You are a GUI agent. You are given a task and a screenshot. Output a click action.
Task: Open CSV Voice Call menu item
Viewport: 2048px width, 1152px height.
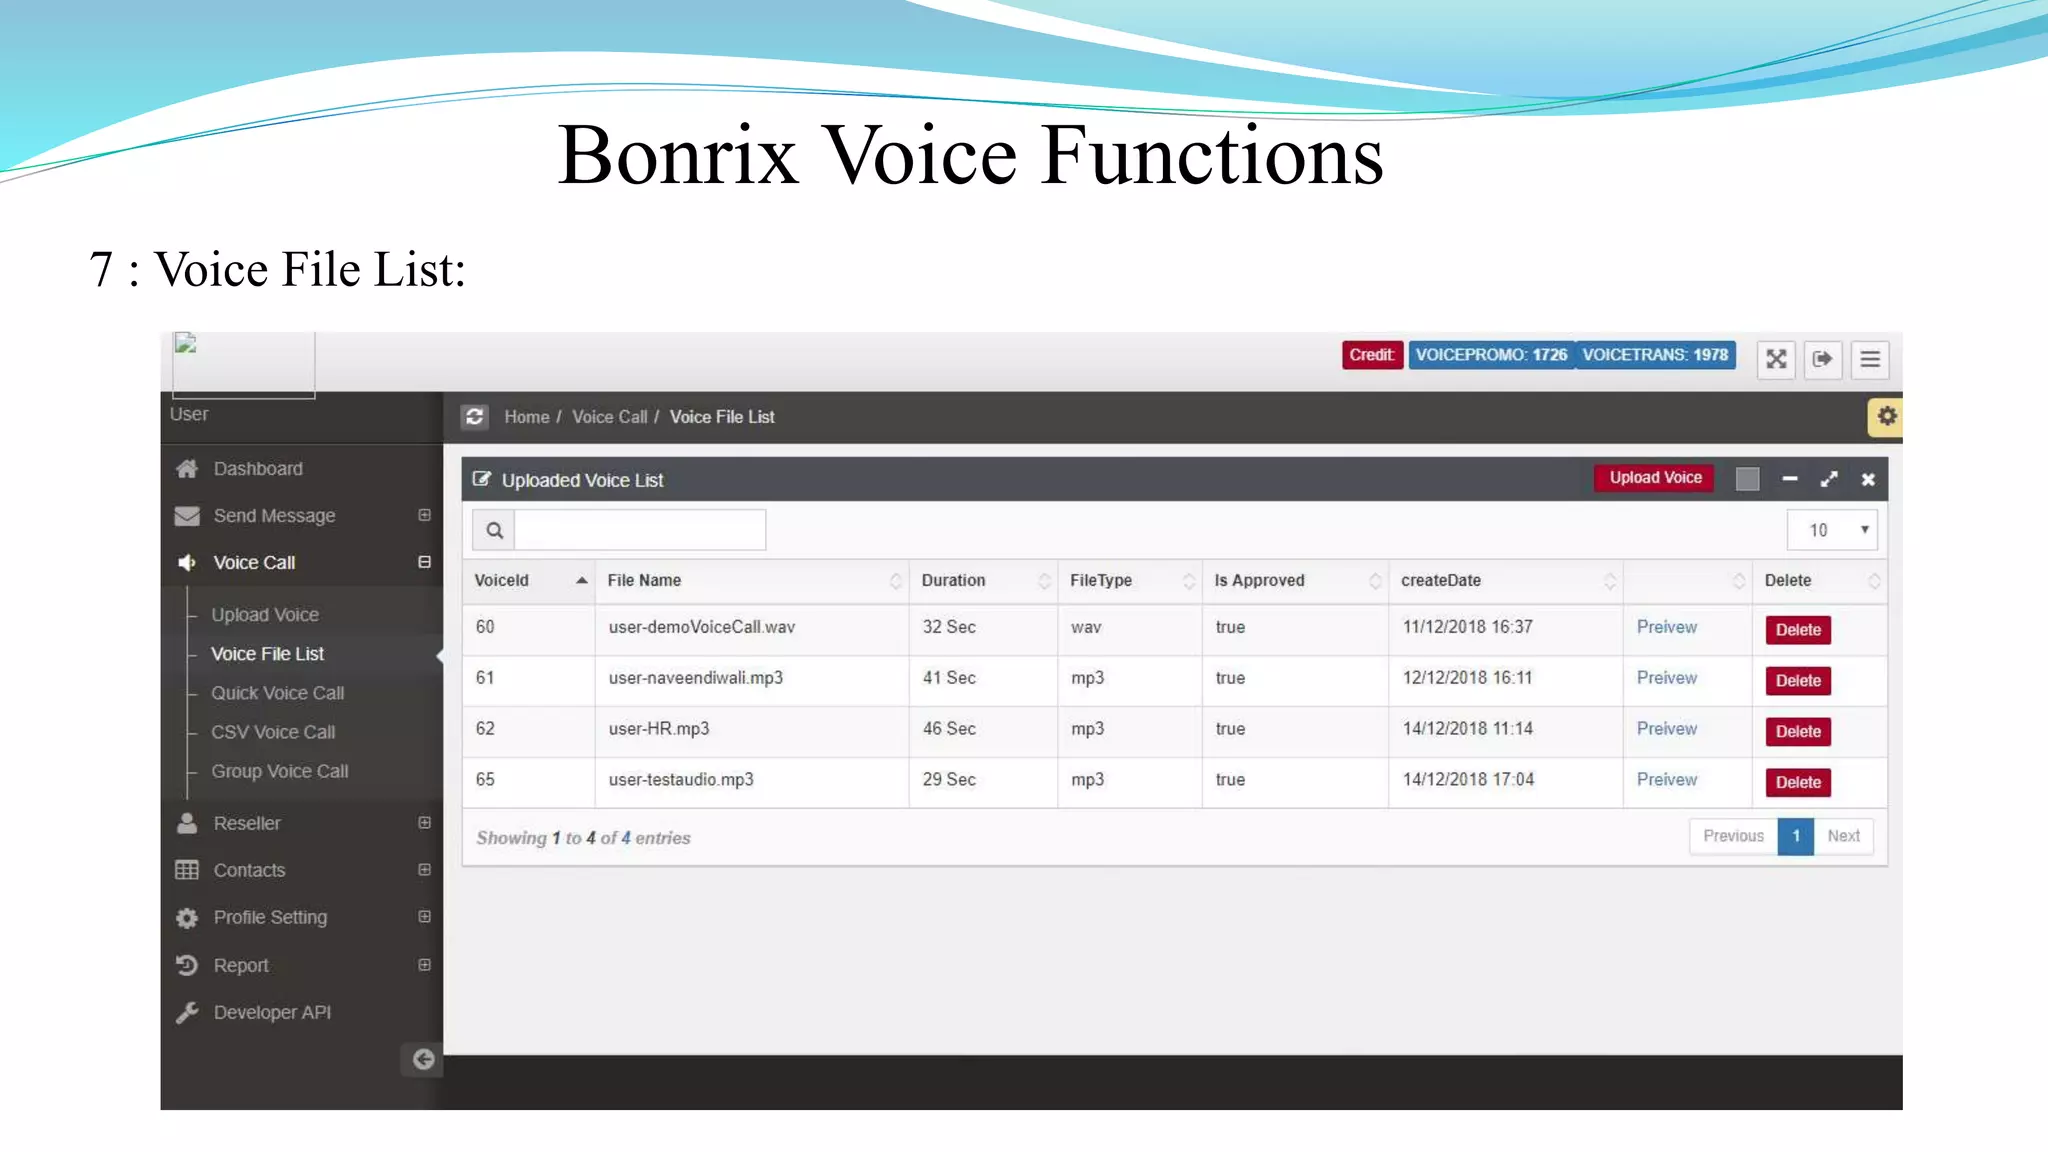click(273, 732)
